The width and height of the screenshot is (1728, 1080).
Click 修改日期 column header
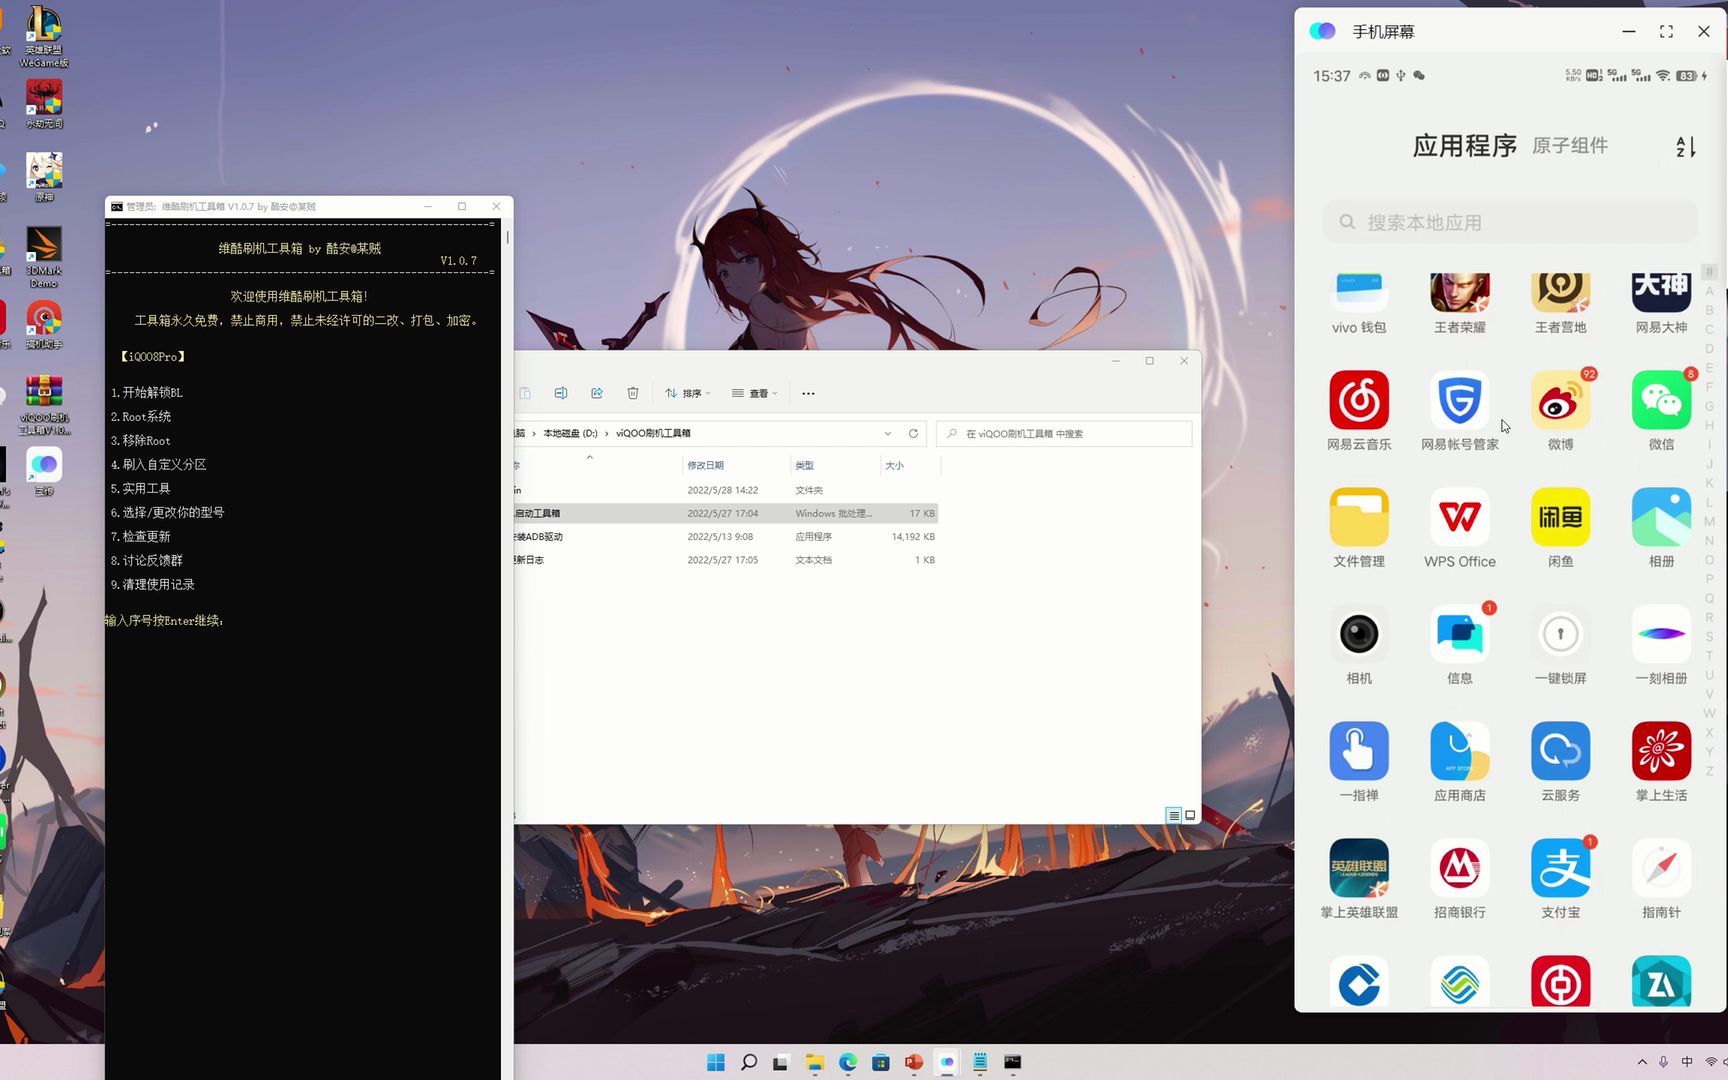[x=705, y=465]
